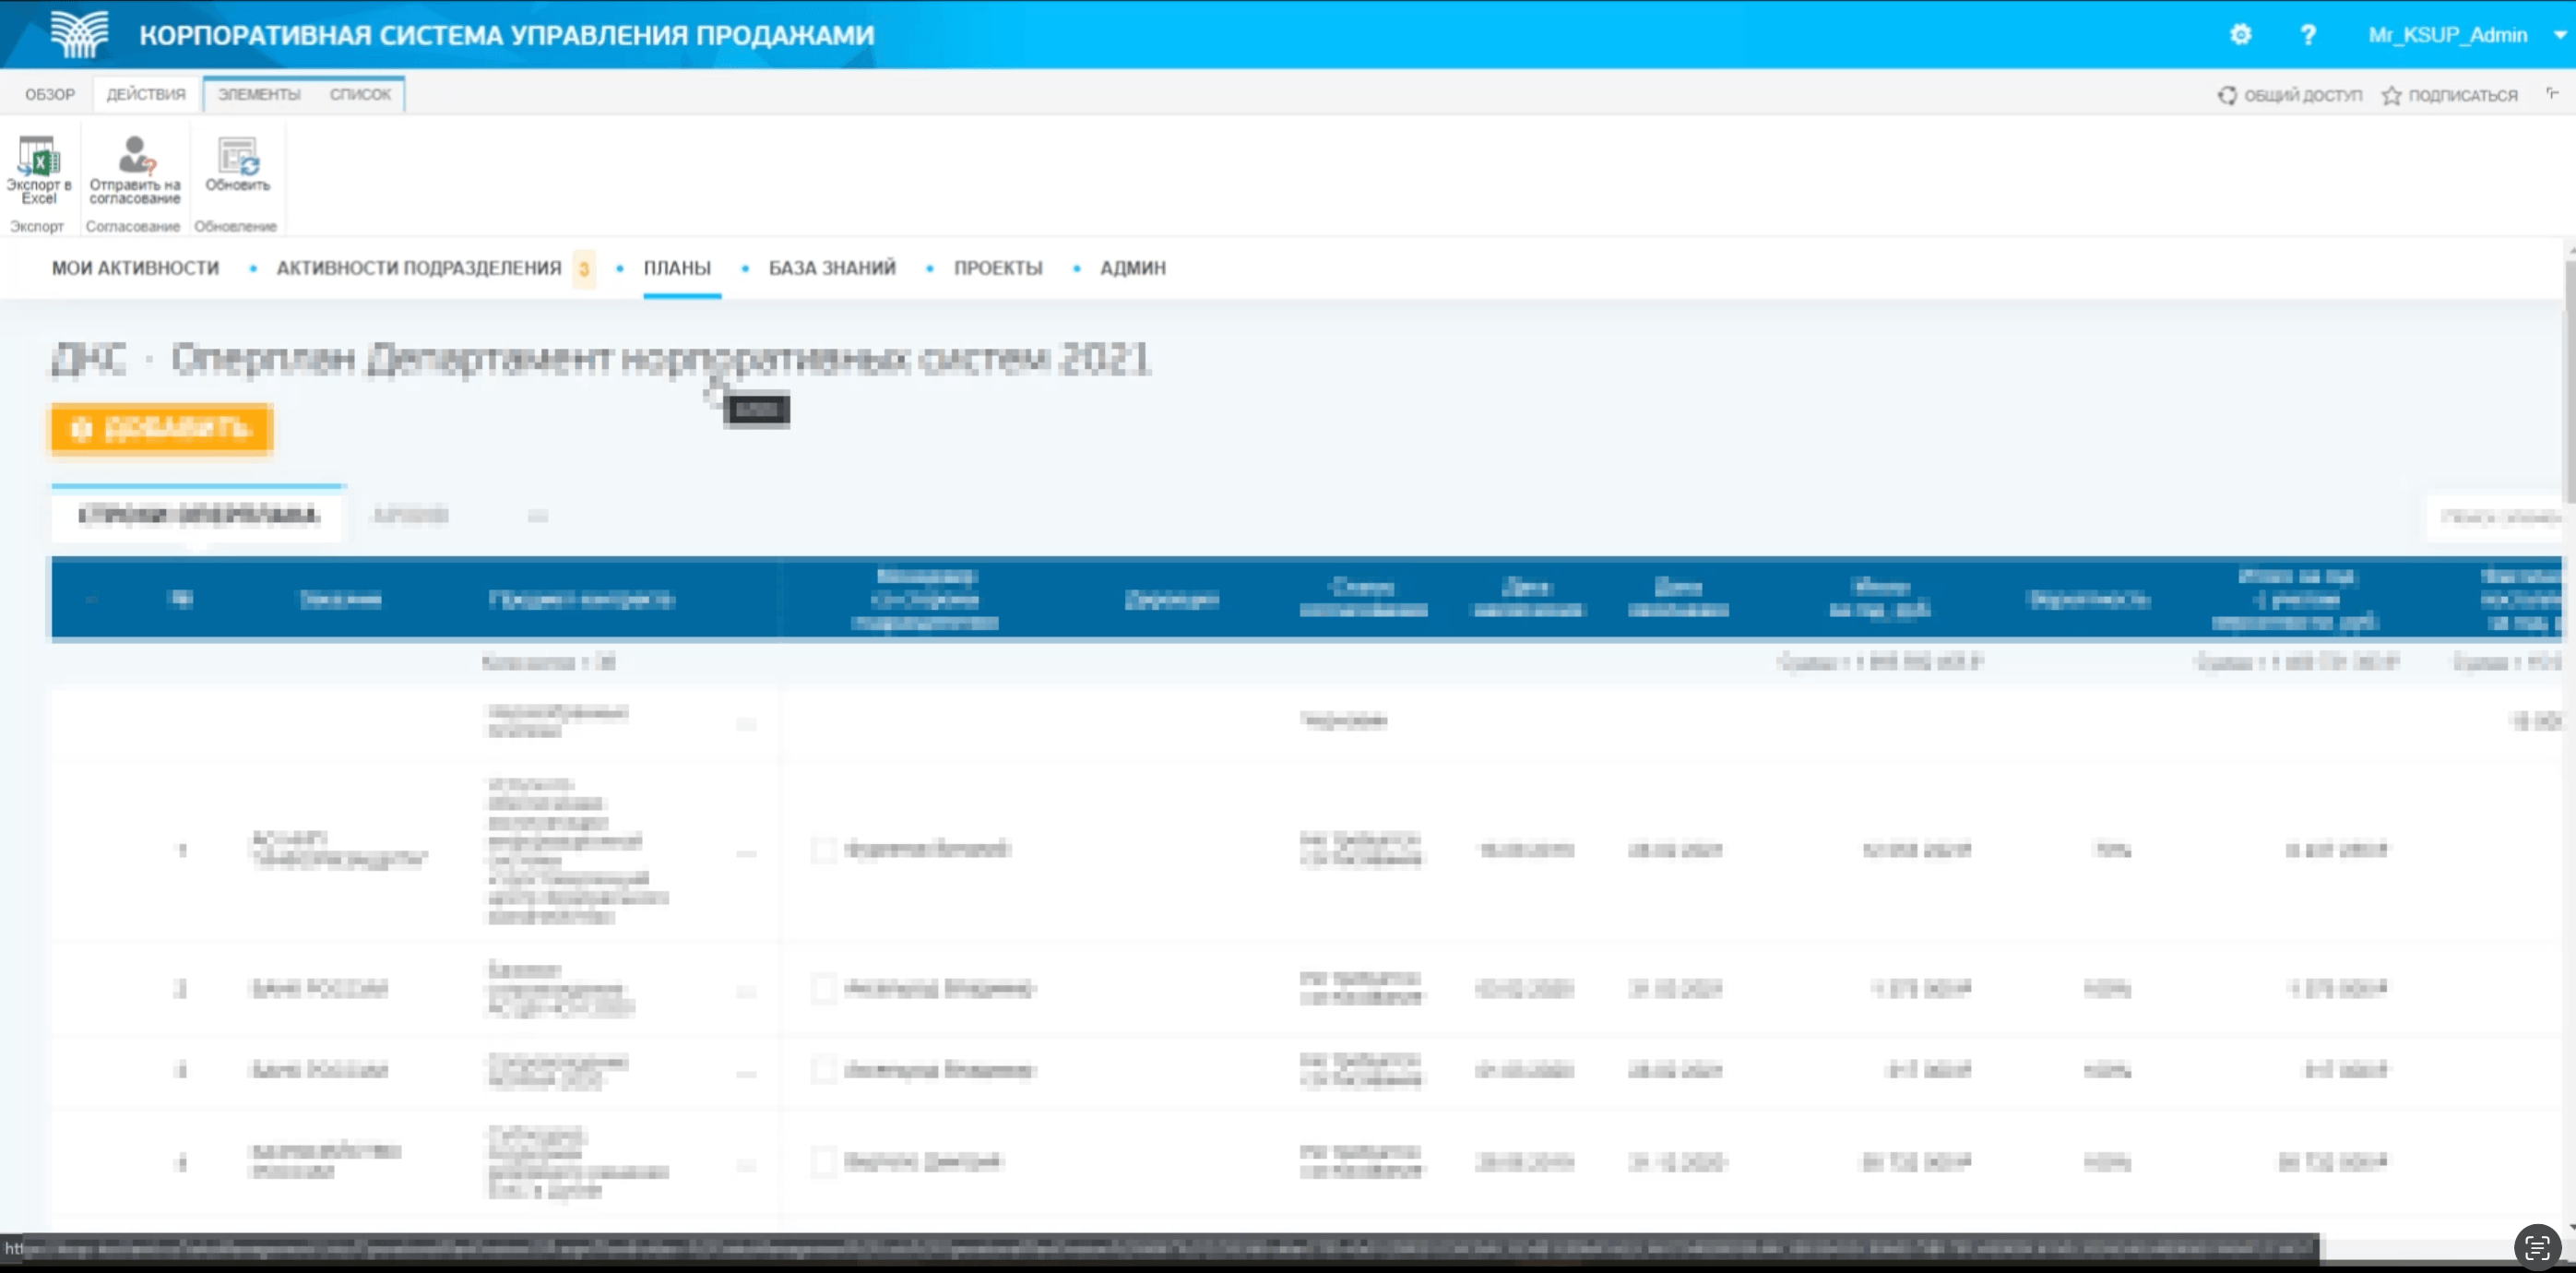
Task: Open ellipsis next to operplan tabs
Action: click(537, 516)
